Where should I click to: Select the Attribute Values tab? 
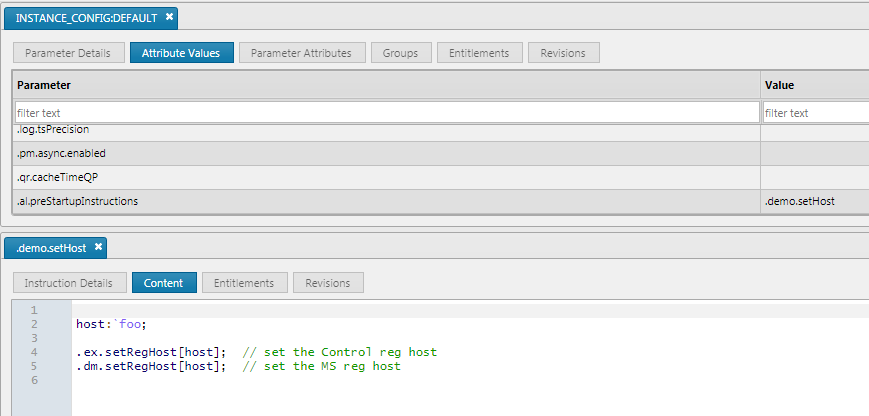tap(182, 53)
